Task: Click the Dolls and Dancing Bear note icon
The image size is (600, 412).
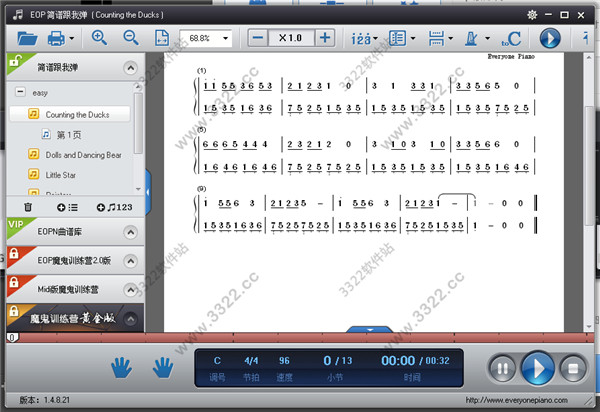Action: (34, 154)
